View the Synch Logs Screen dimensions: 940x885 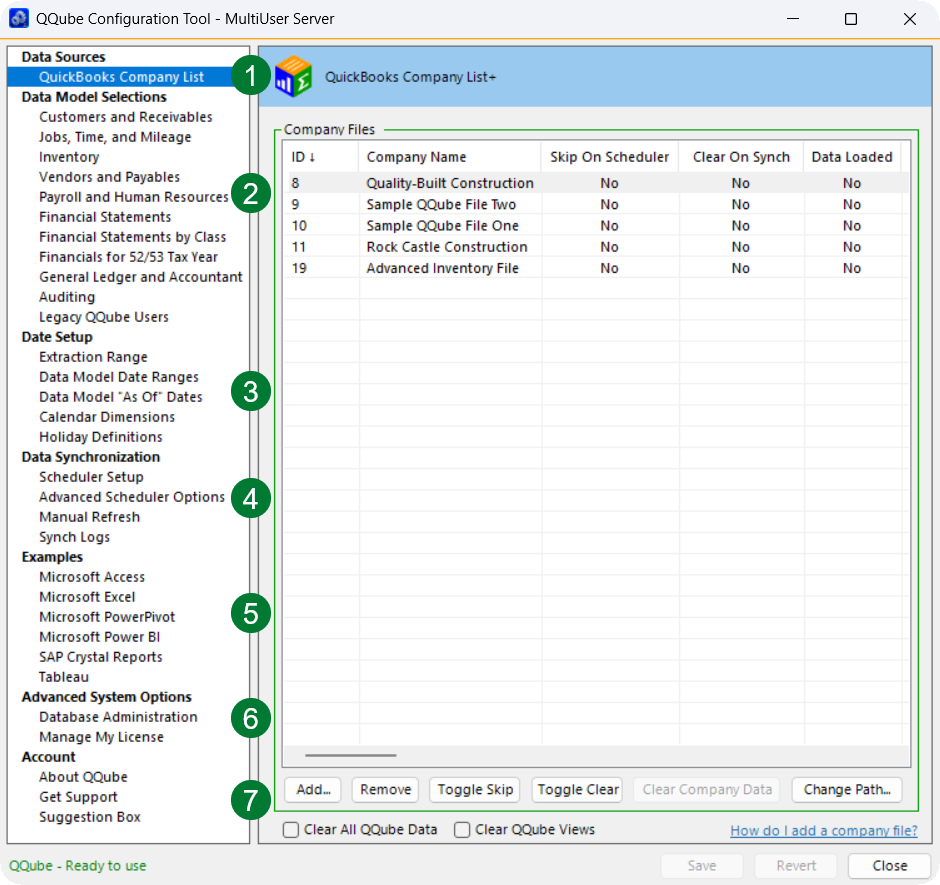tap(74, 537)
